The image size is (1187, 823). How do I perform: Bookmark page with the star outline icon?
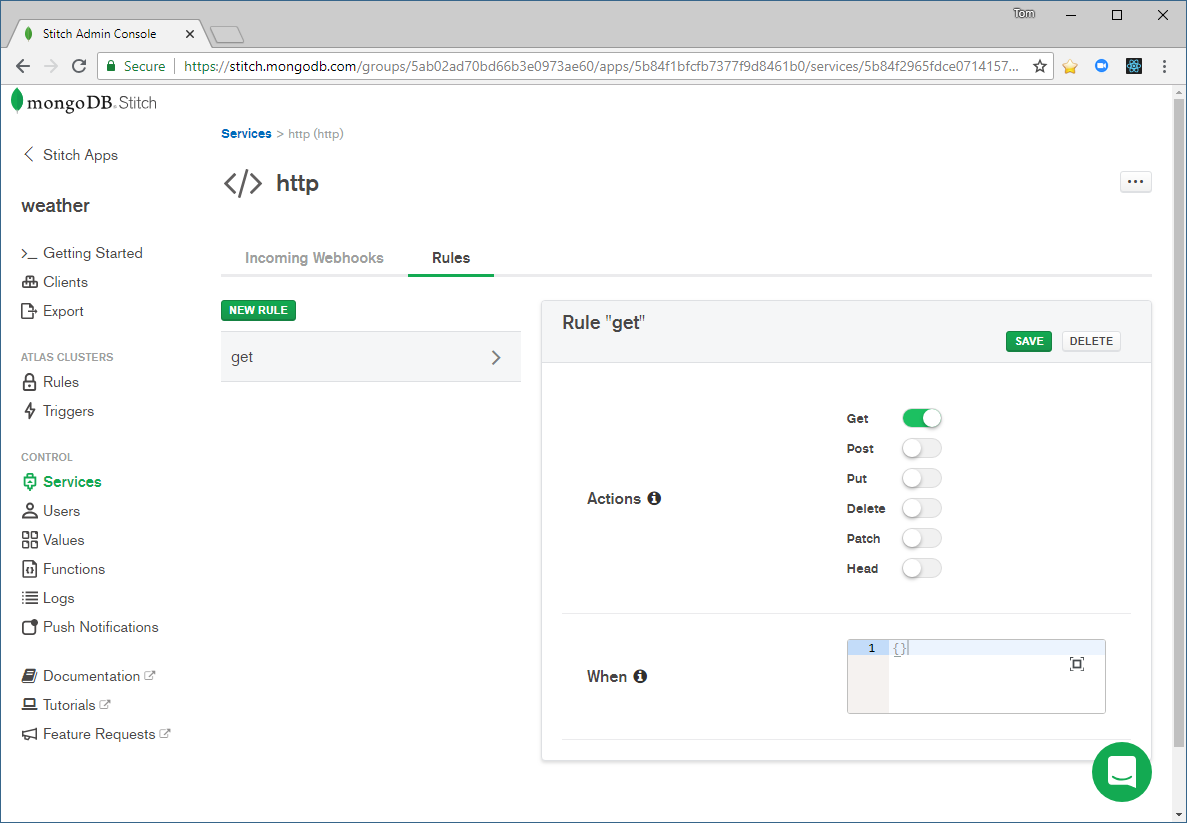tap(1040, 67)
